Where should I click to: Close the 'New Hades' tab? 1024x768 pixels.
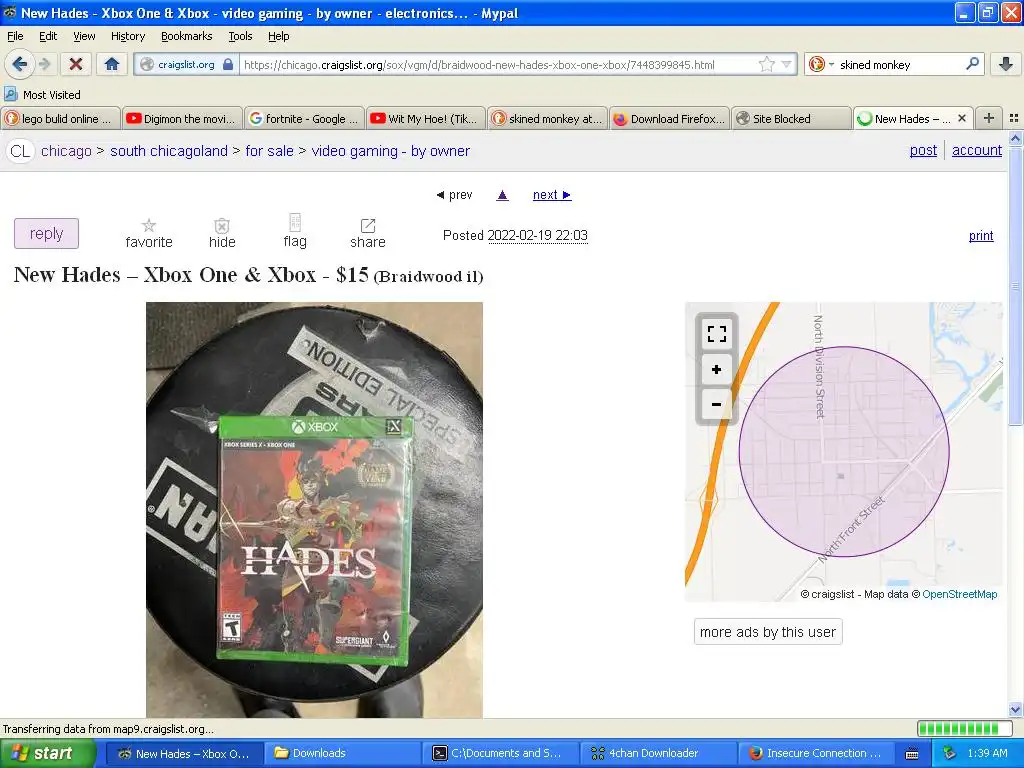(961, 118)
